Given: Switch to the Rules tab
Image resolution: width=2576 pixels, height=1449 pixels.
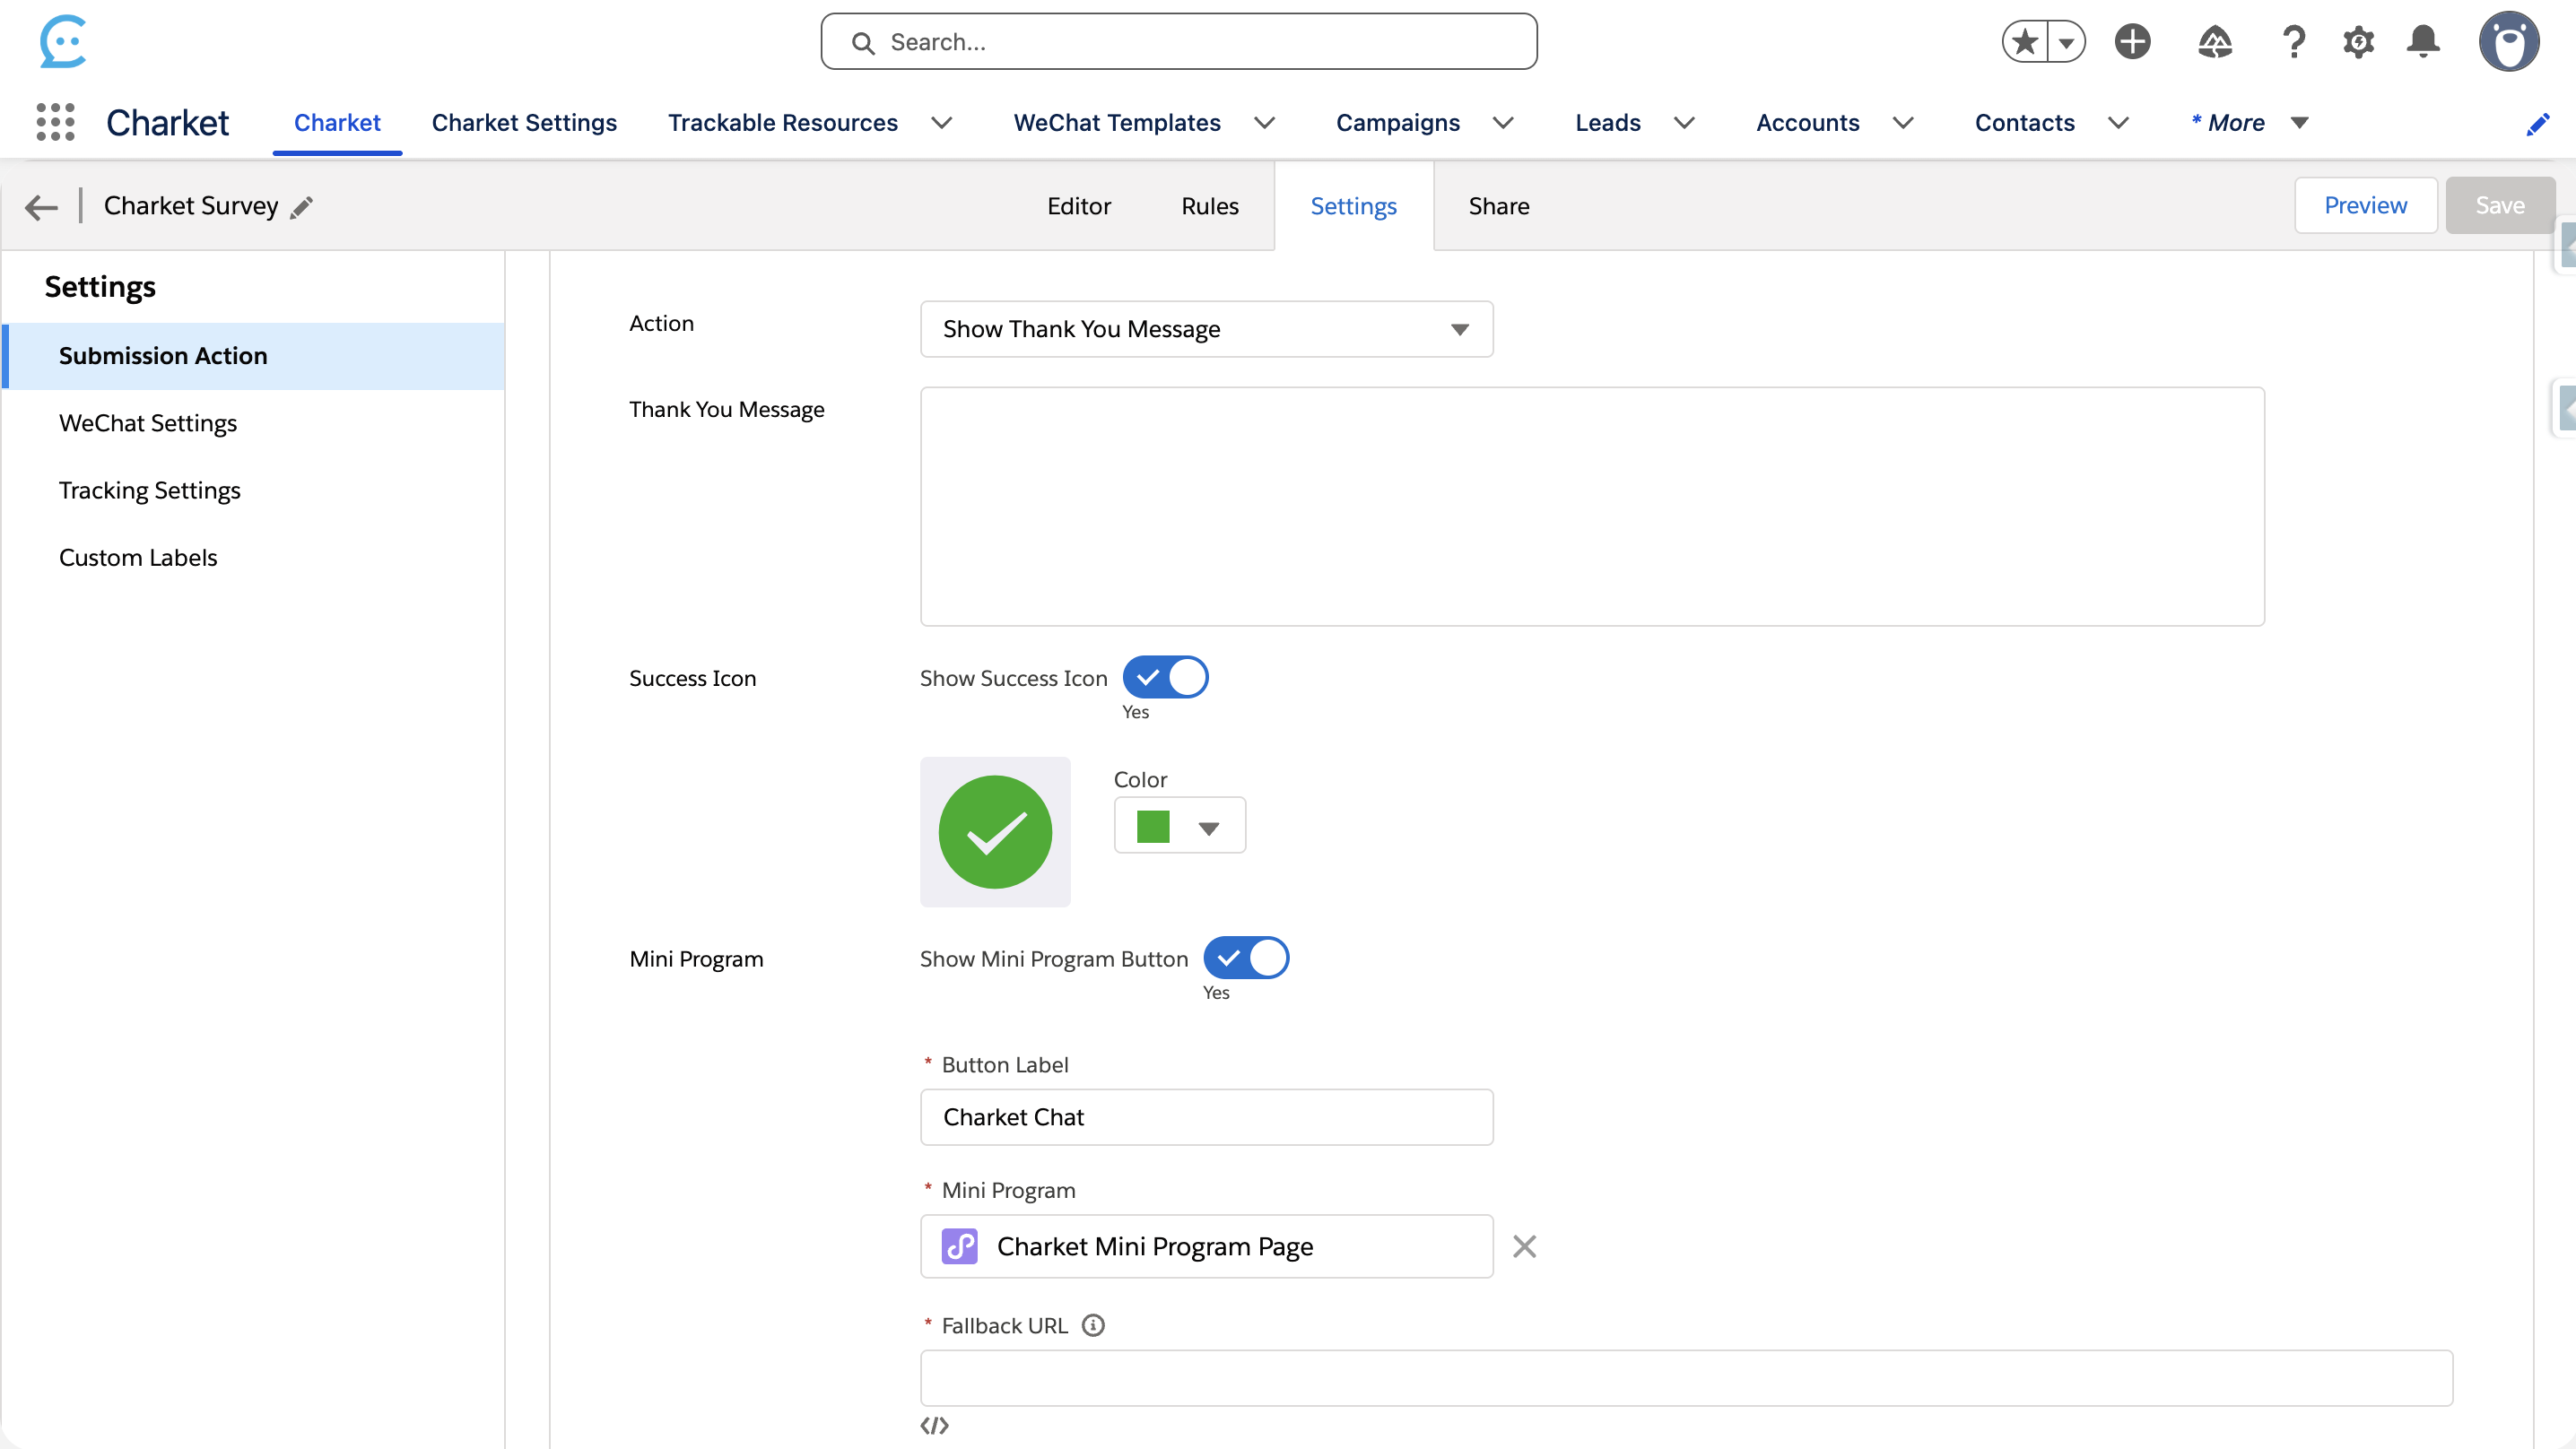Looking at the screenshot, I should click(x=1209, y=206).
